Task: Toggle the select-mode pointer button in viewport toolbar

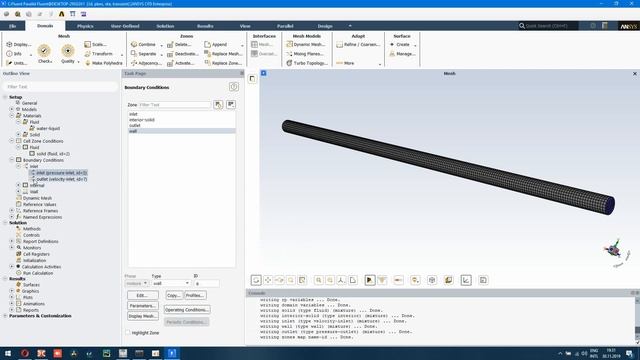Action: (x=370, y=280)
